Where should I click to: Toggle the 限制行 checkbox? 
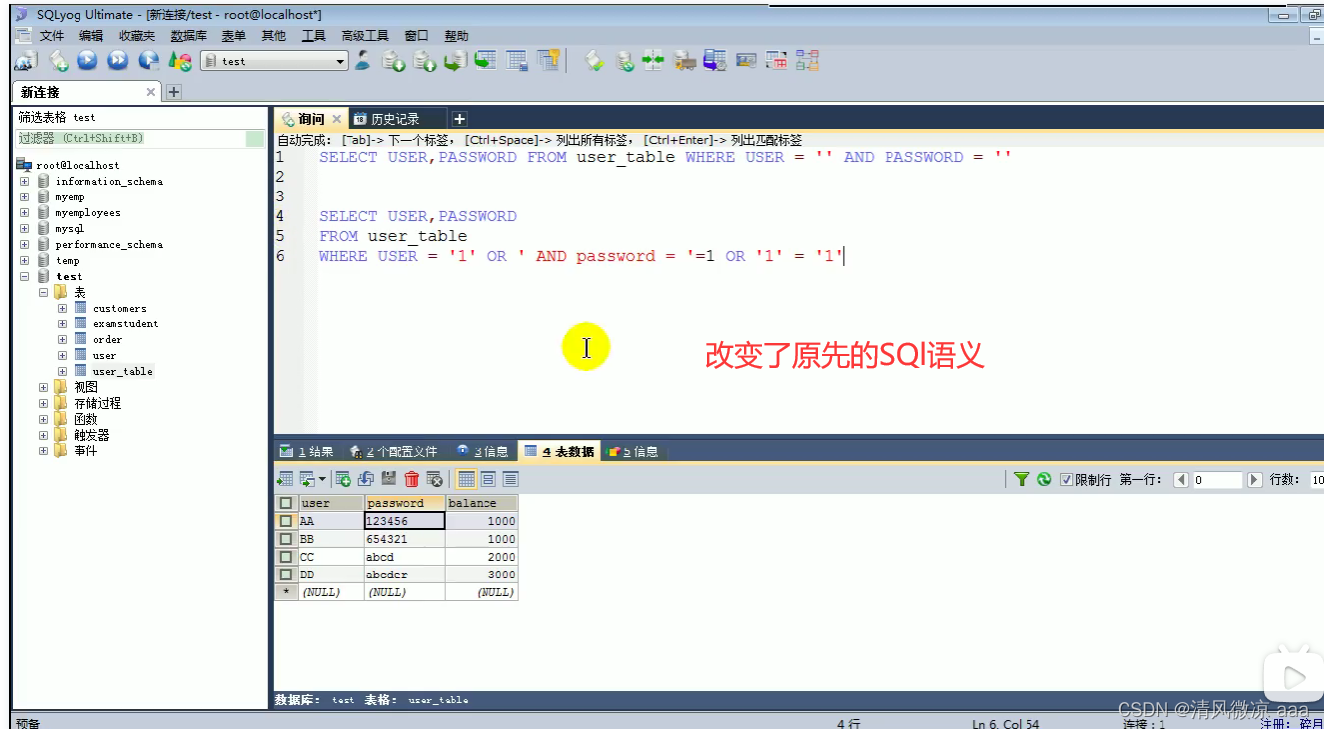[x=1066, y=480]
